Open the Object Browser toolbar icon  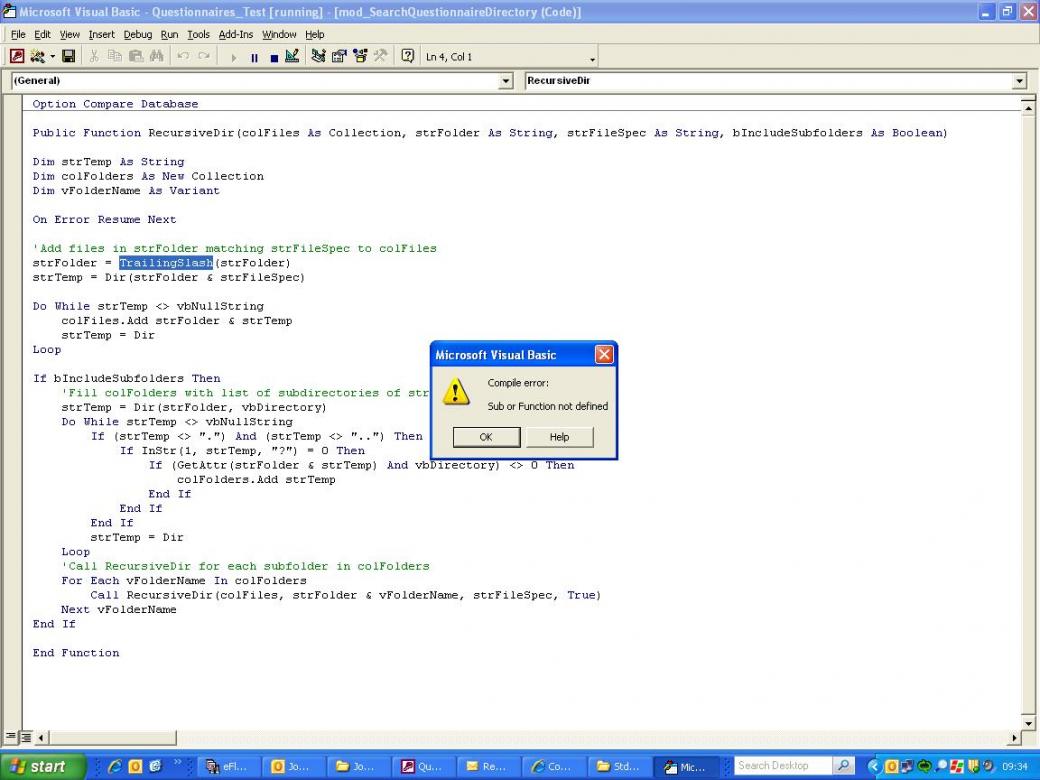click(x=359, y=56)
